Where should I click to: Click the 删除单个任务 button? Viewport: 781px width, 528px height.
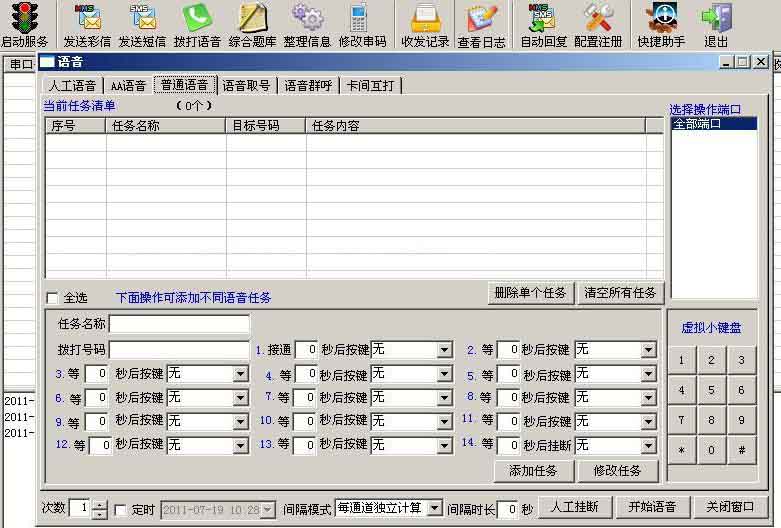click(530, 293)
